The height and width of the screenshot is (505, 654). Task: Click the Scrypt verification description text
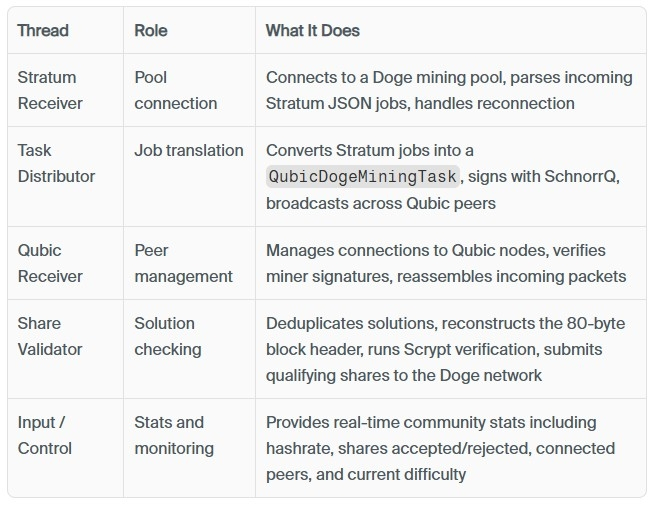430,349
